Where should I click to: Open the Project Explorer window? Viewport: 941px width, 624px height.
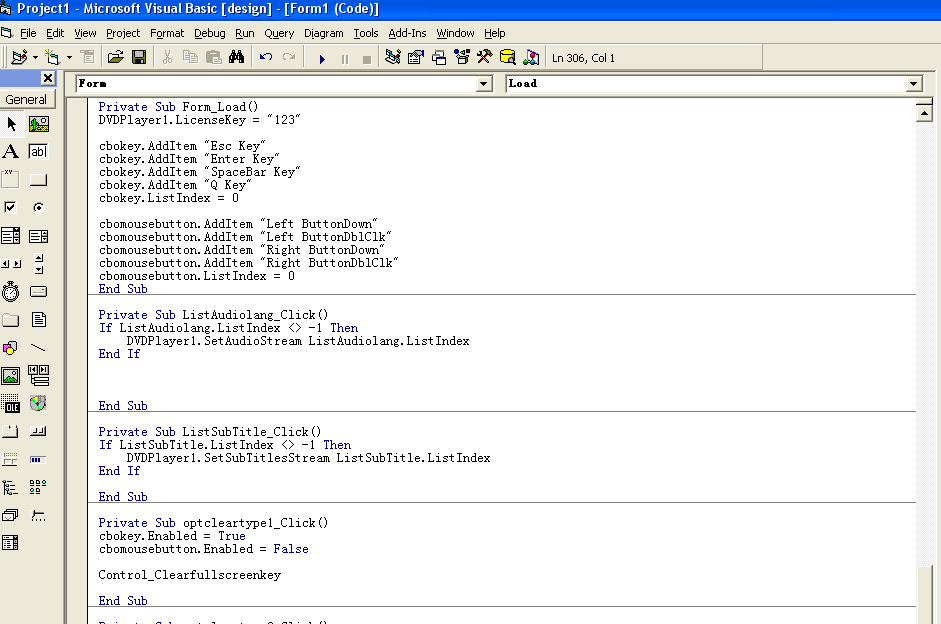(393, 58)
